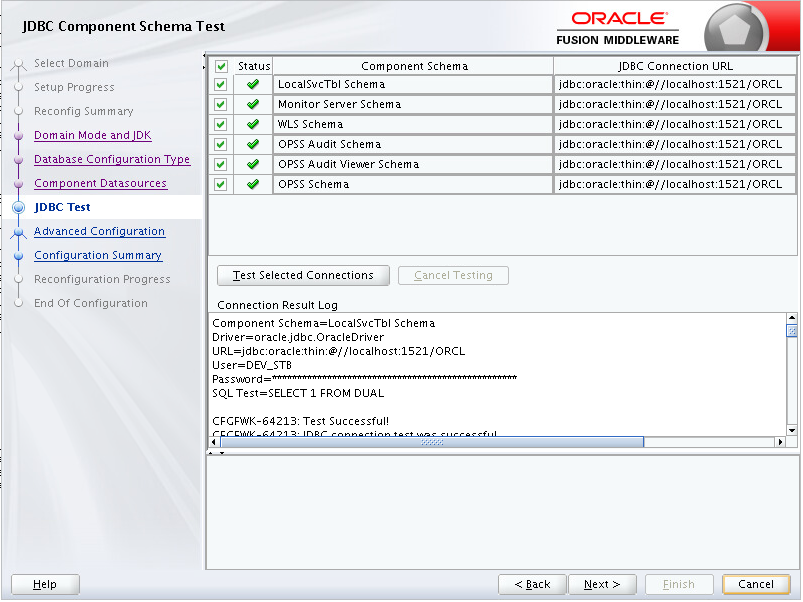Click the log horizontal scrollbar right arrow

coord(780,442)
